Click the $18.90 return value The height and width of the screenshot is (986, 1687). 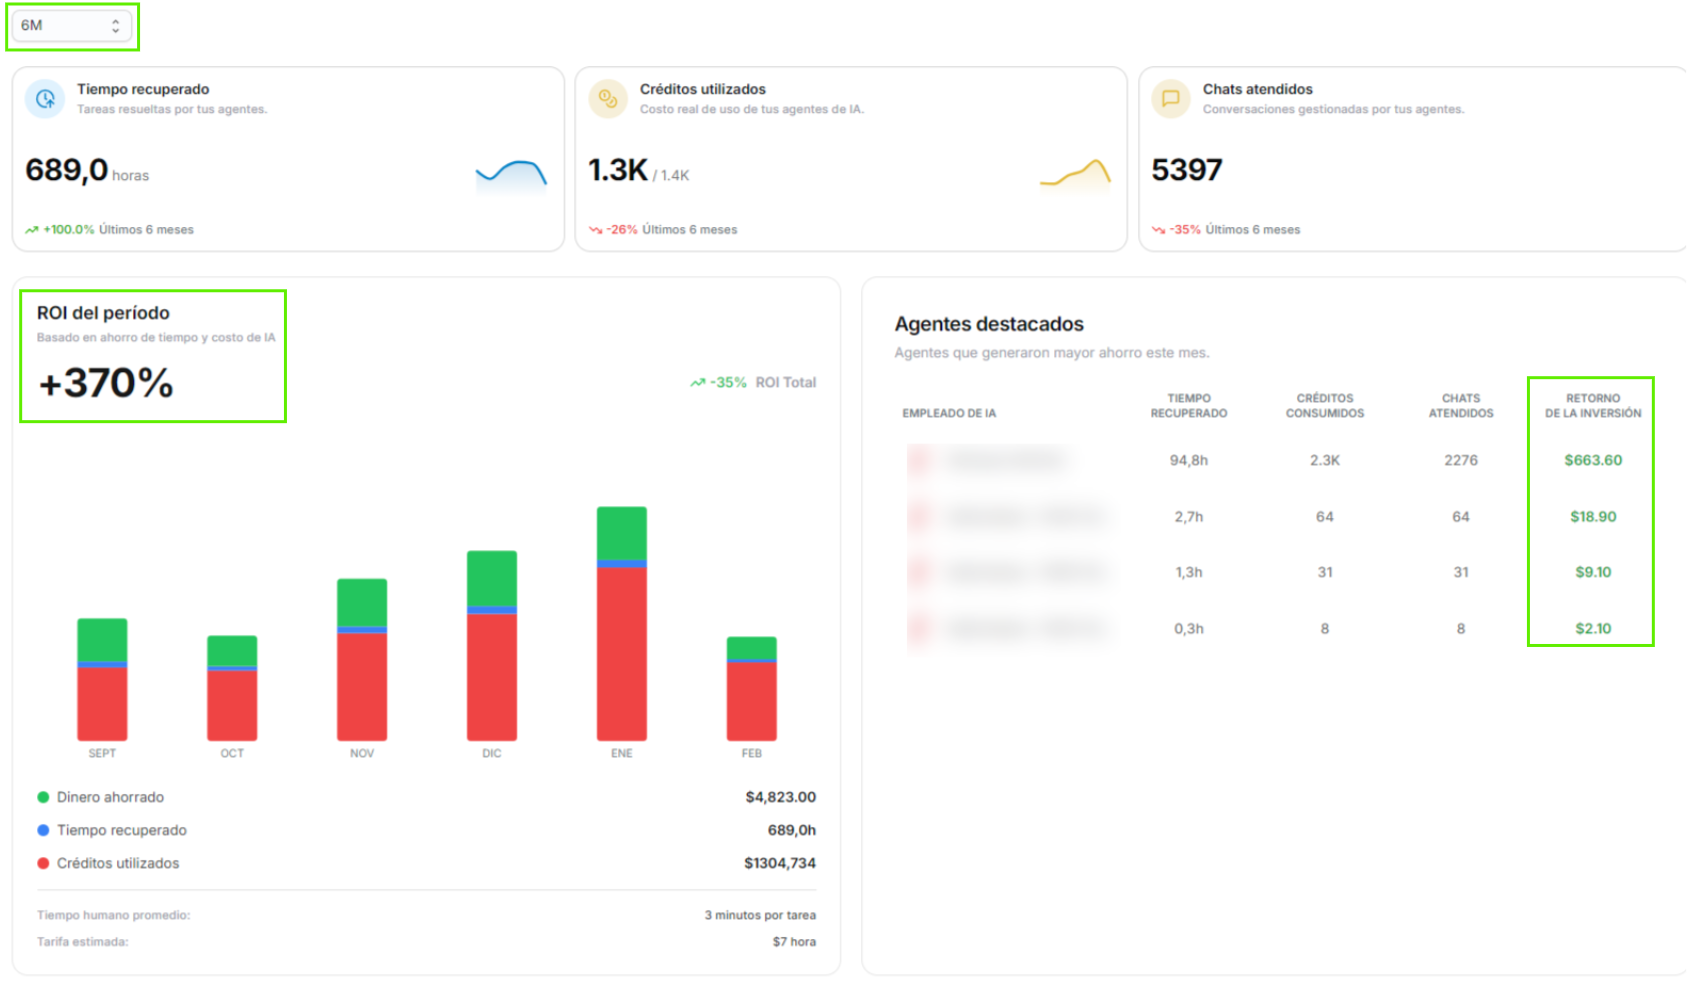click(1592, 517)
